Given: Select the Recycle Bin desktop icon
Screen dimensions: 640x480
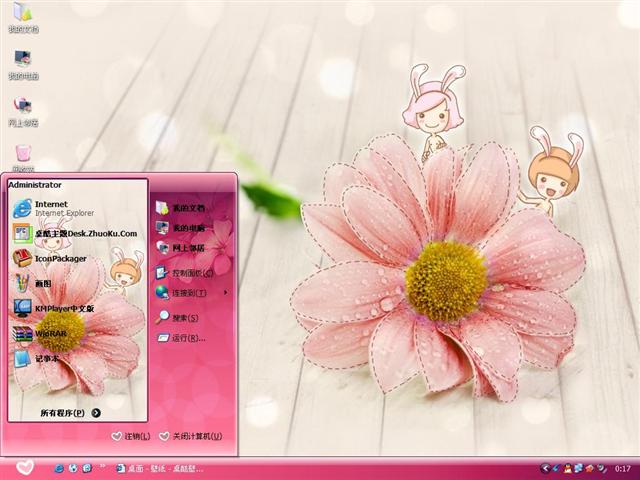Looking at the screenshot, I should (22, 156).
